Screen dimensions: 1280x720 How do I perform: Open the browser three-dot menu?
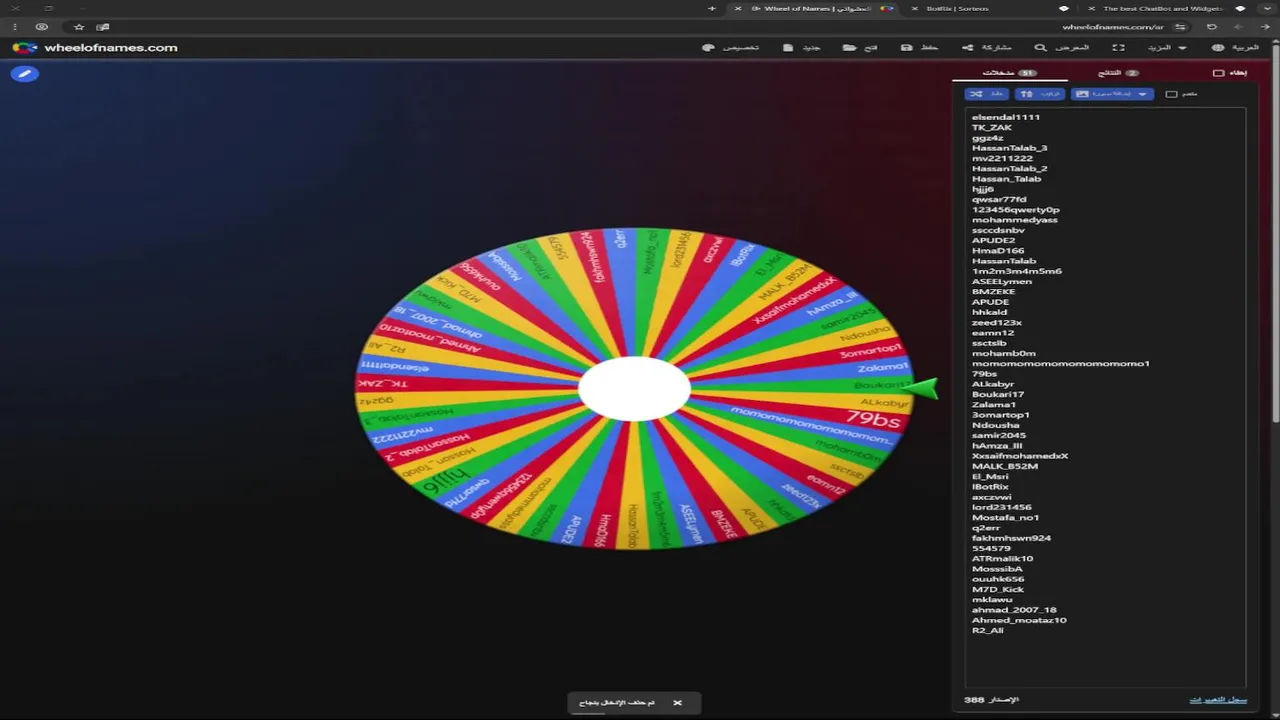[15, 27]
